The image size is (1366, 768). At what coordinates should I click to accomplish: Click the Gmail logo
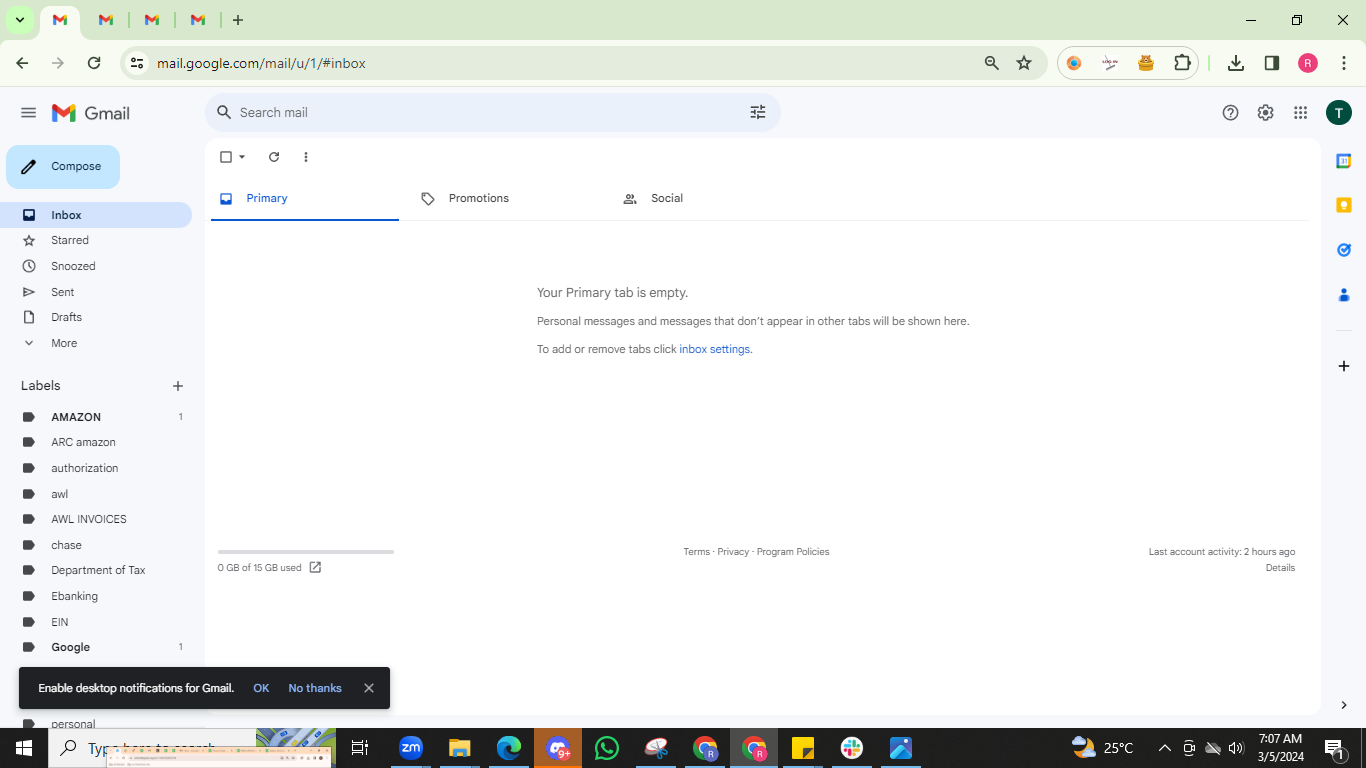pos(91,113)
